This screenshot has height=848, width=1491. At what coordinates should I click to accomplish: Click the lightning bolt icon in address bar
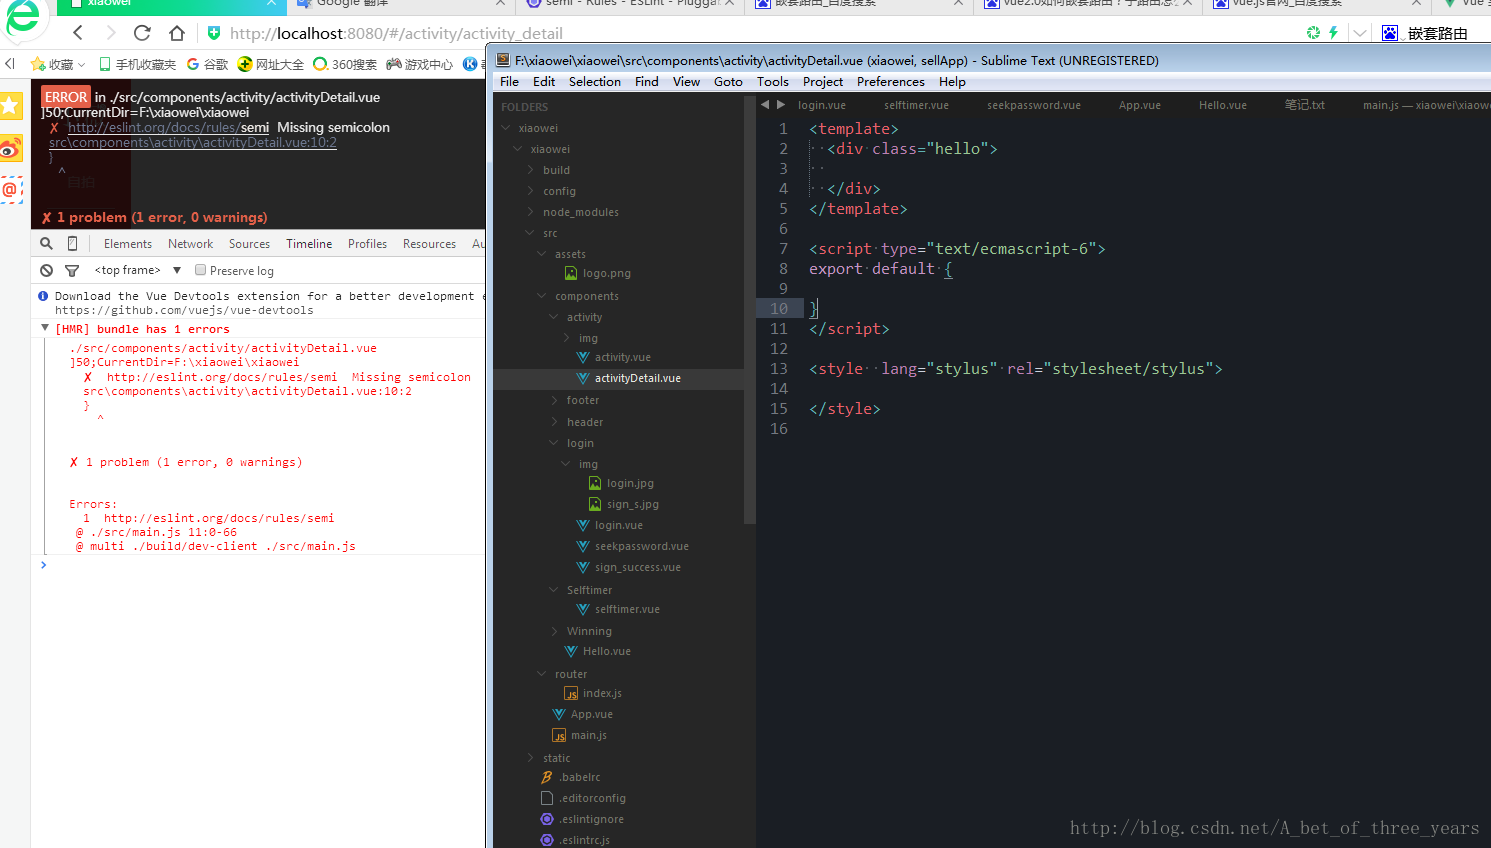(x=1333, y=32)
